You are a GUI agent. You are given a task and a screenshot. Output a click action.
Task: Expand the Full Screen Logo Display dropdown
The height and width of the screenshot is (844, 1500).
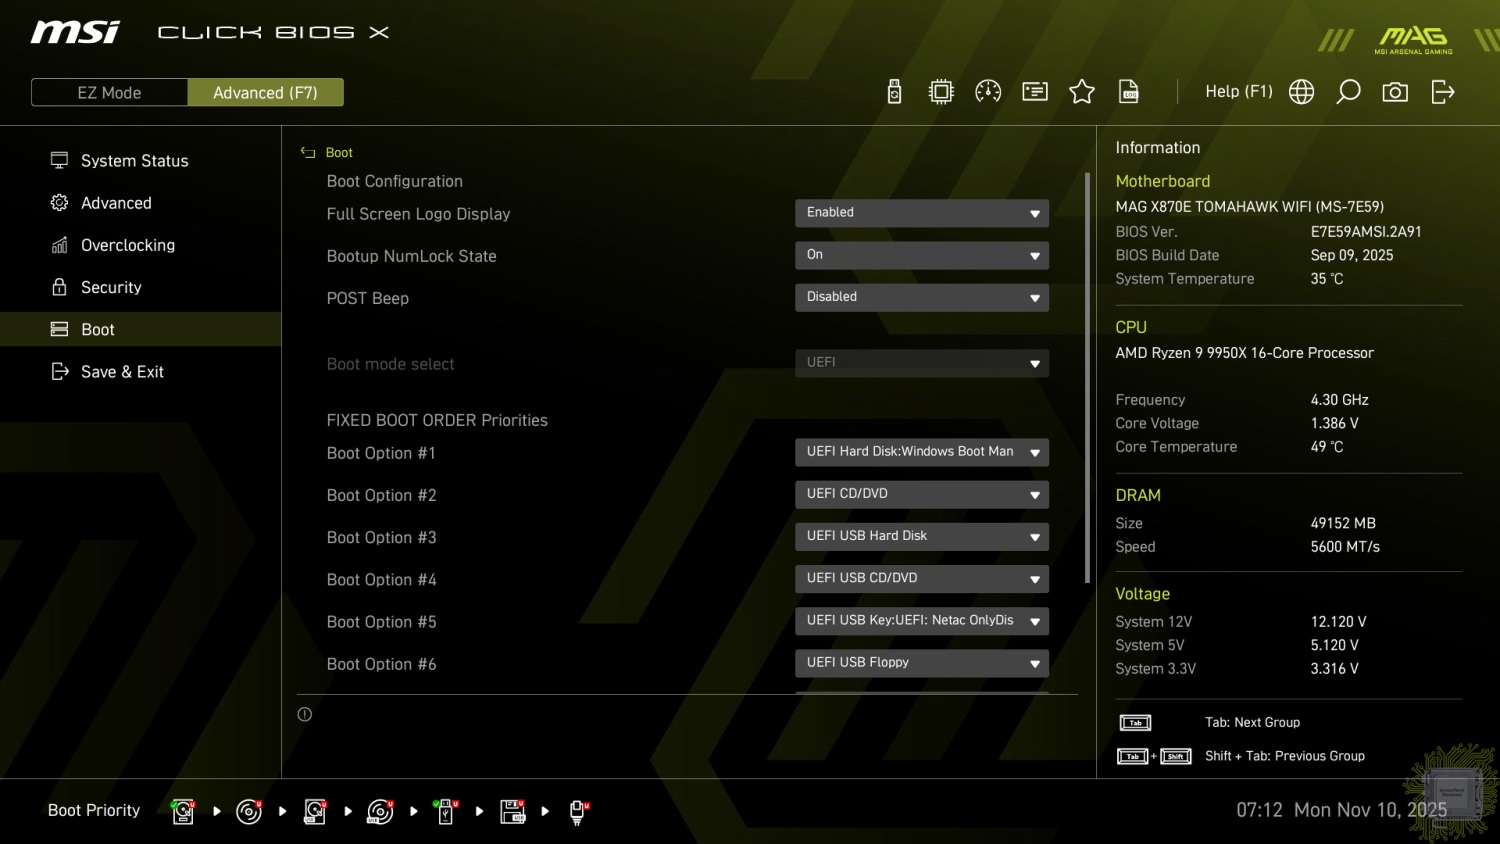tap(921, 213)
